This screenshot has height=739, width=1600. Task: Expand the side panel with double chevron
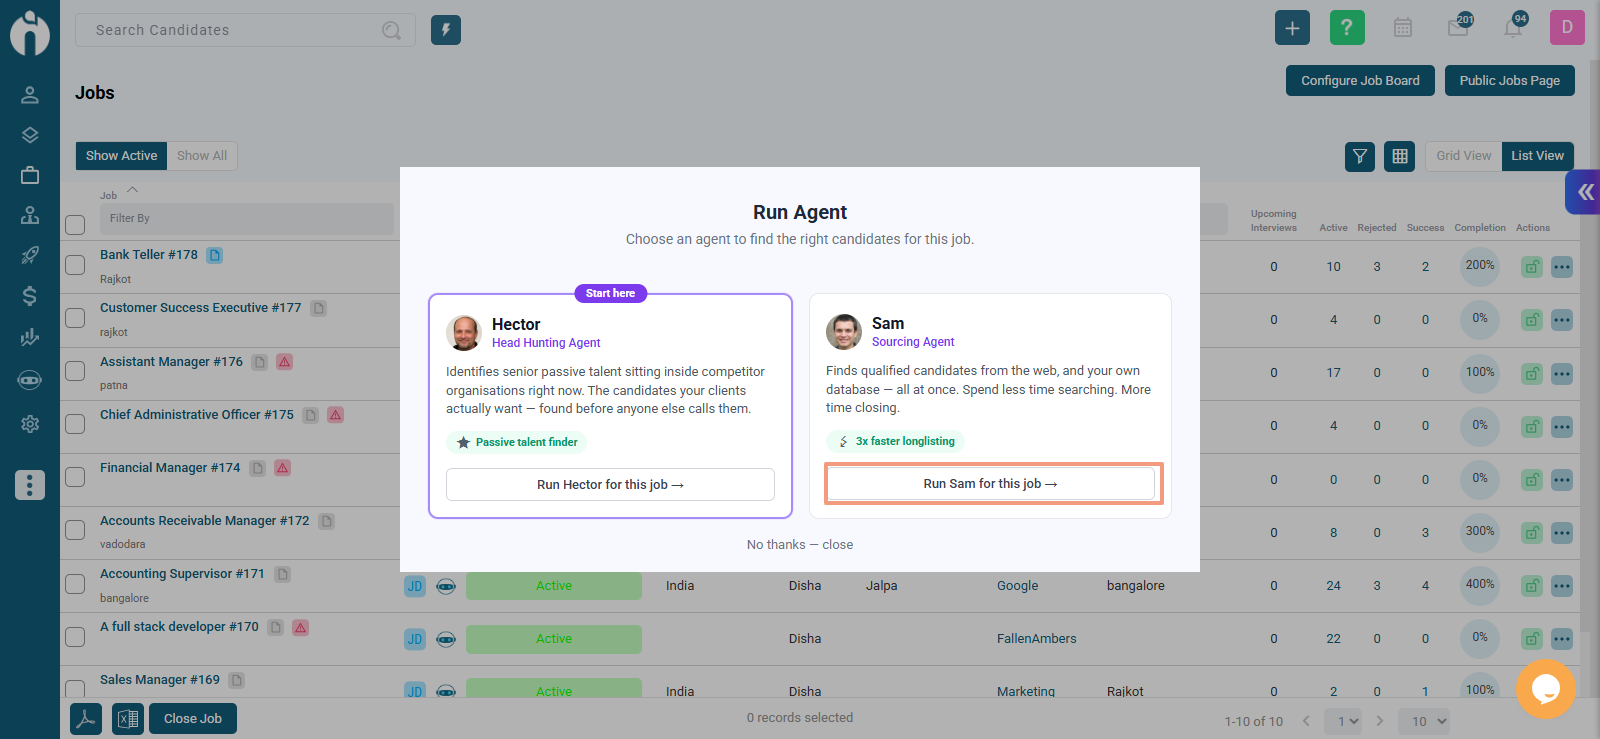(1585, 191)
